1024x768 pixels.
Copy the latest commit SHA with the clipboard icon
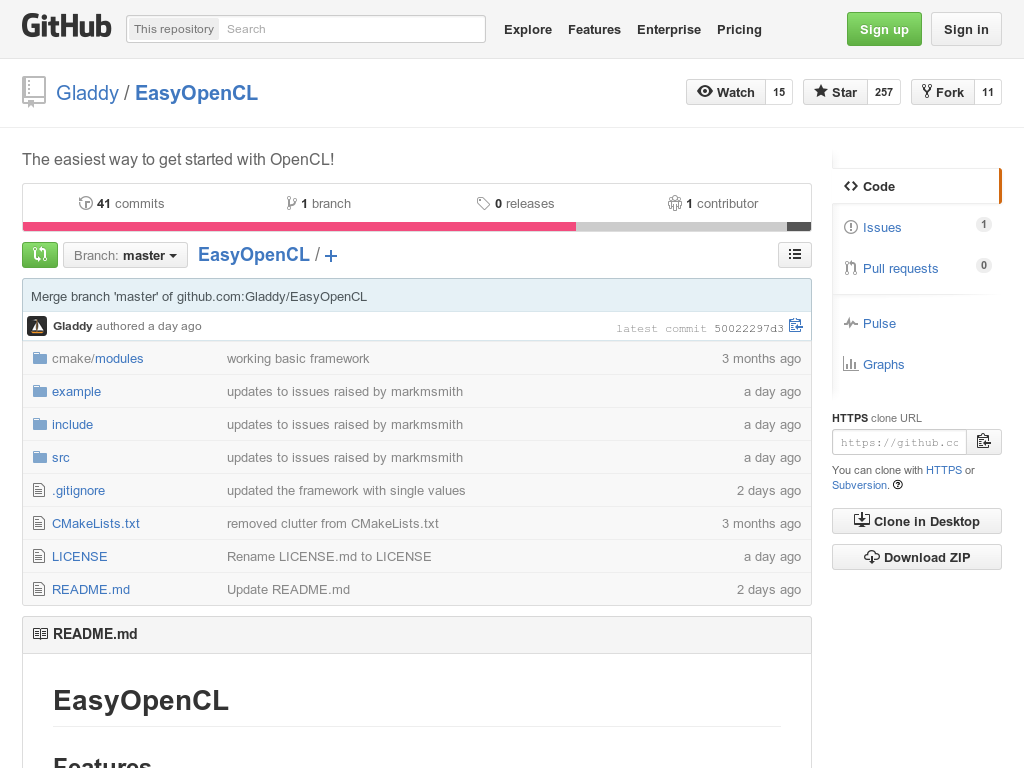click(x=795, y=325)
